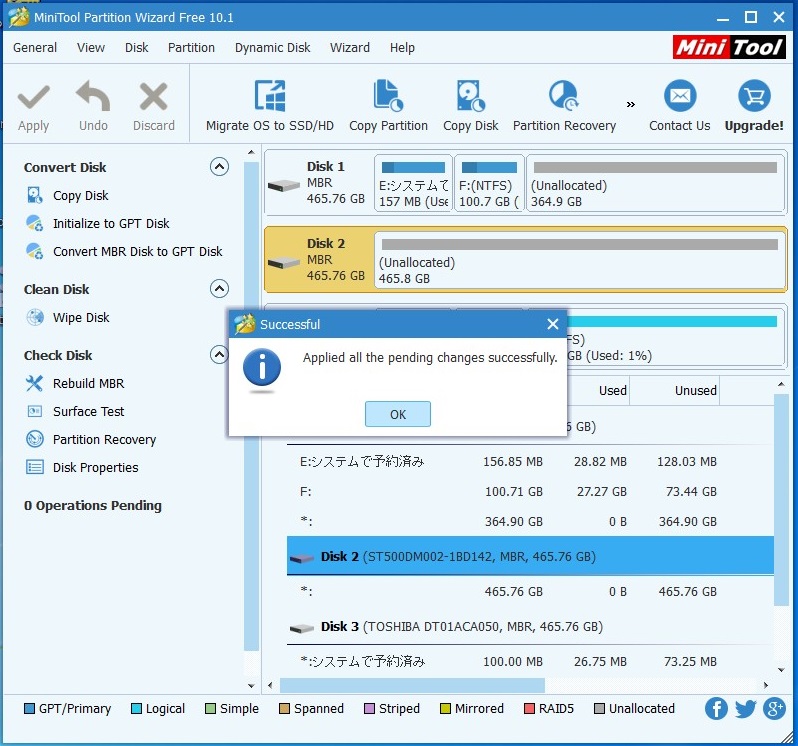This screenshot has height=746, width=798.
Task: Select Disk 1 unallocated 364.9 GB block
Action: (656, 183)
